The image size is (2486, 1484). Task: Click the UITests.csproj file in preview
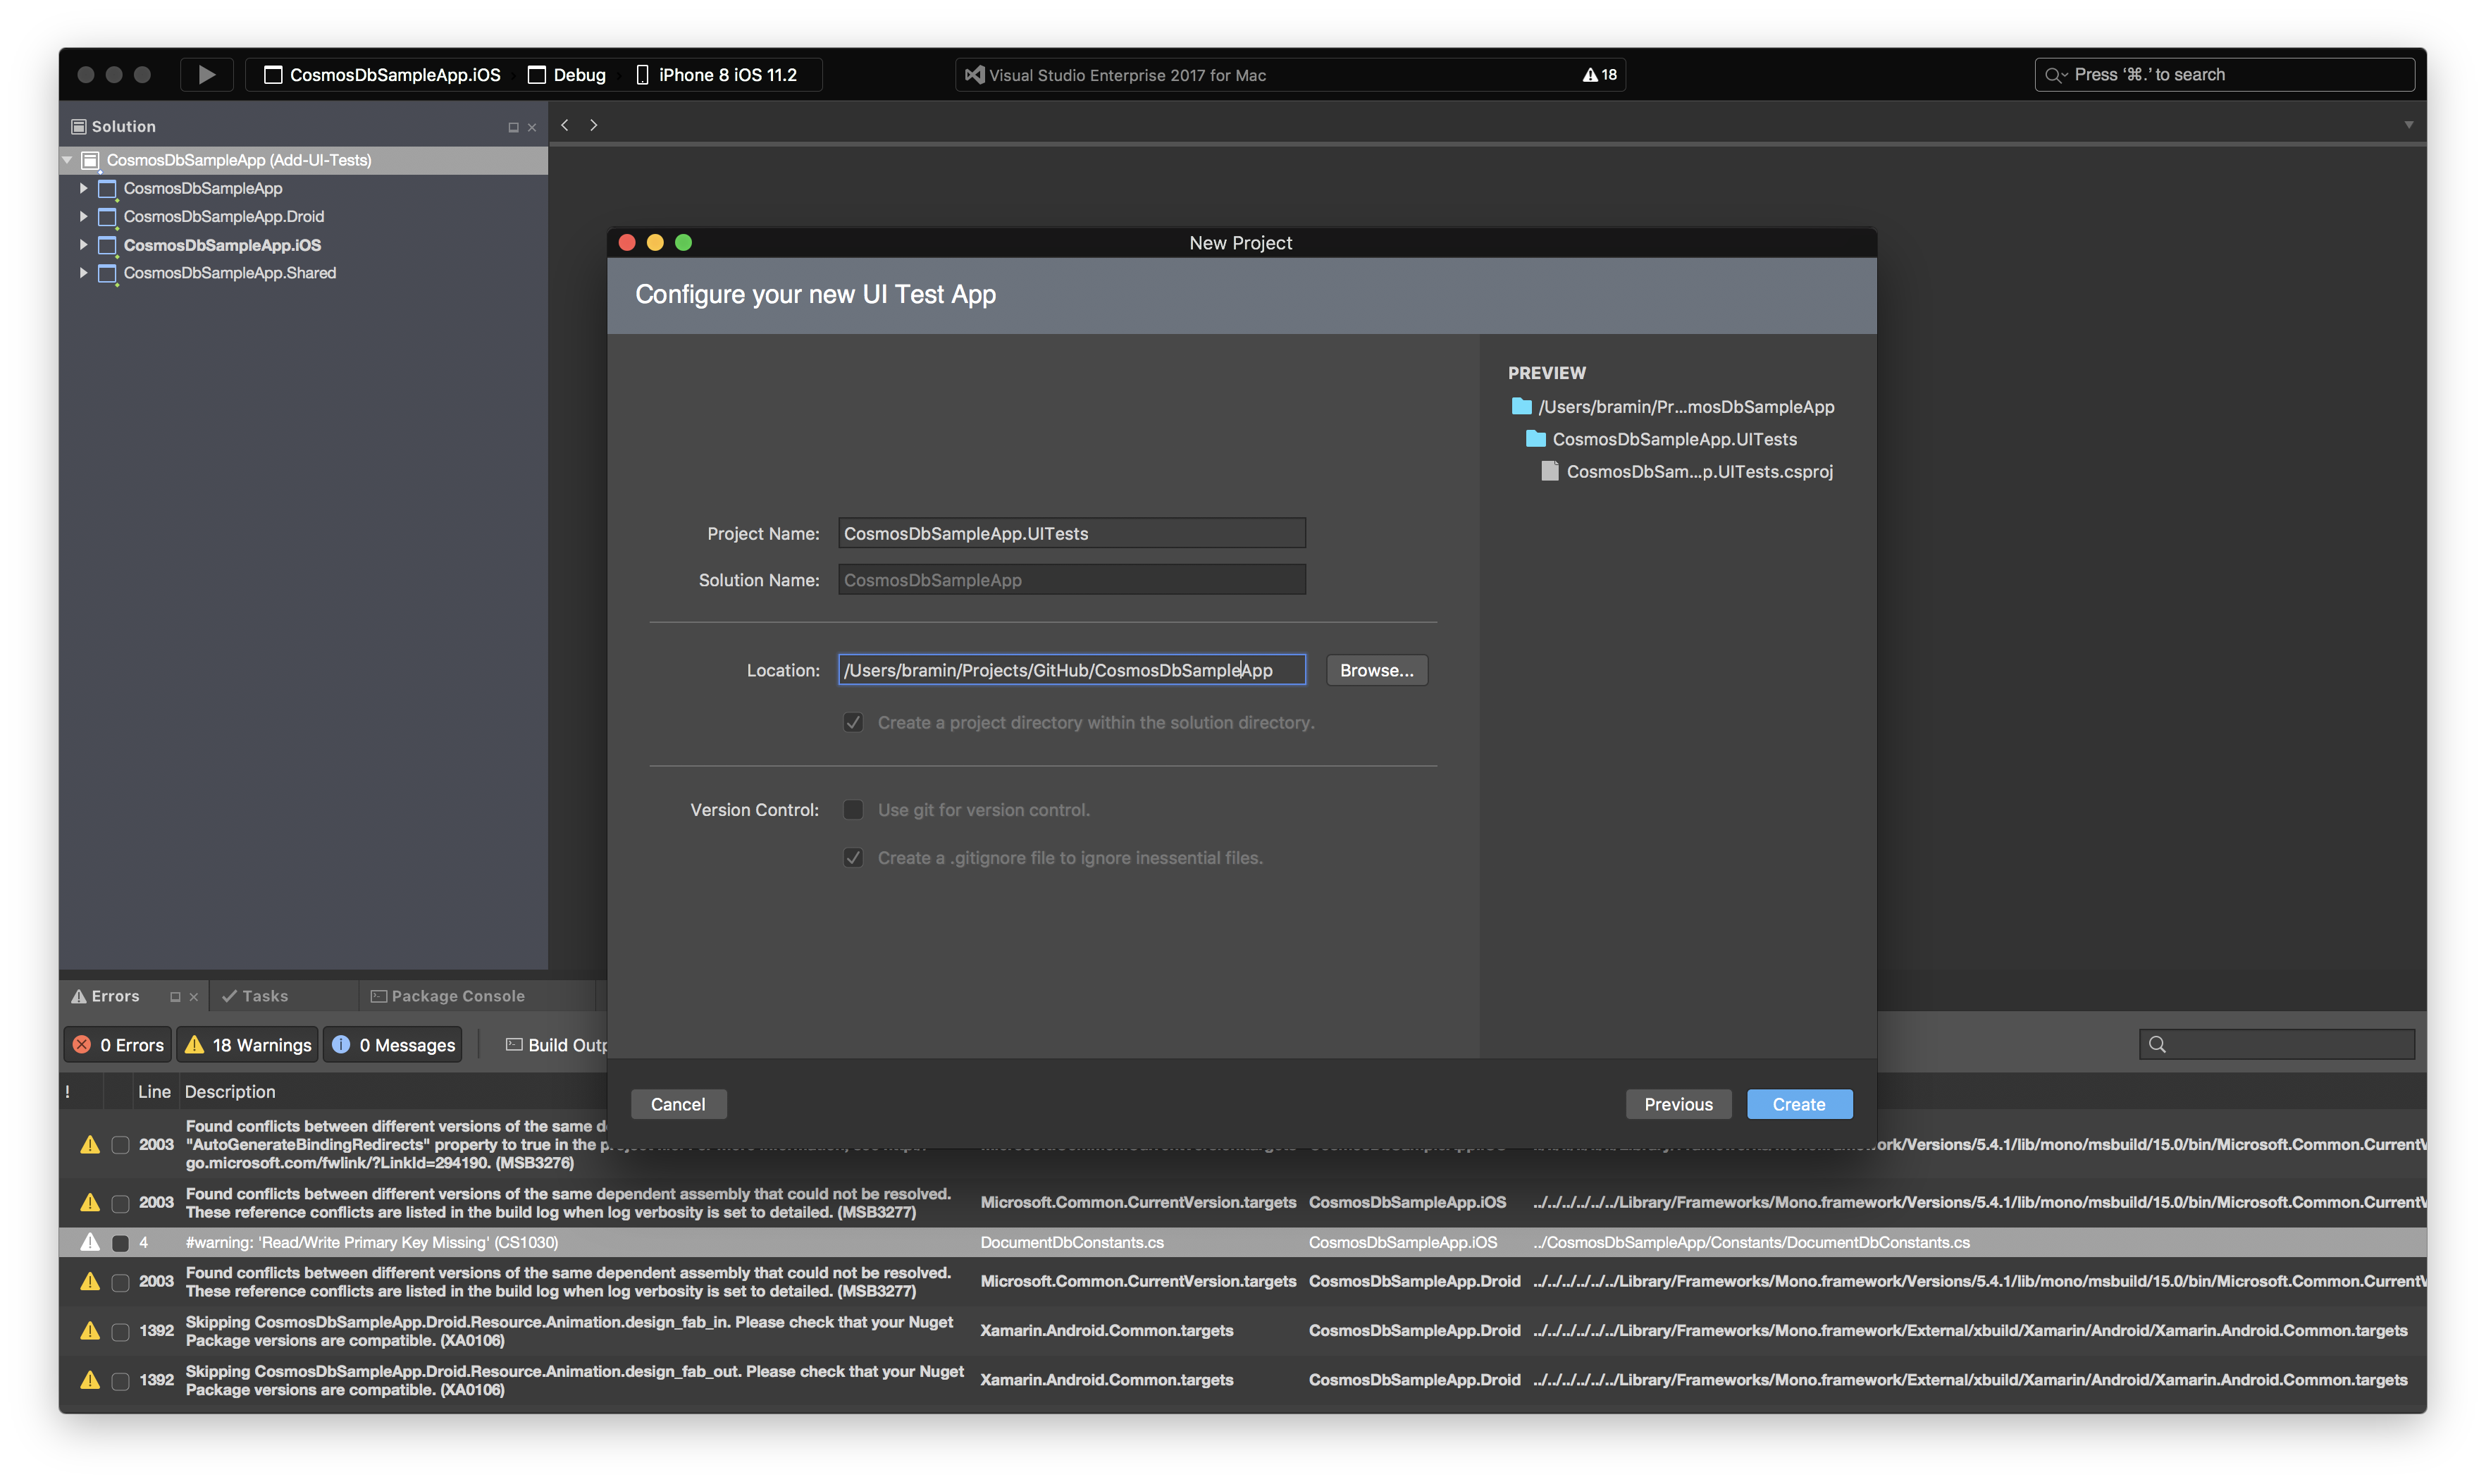tap(1698, 471)
